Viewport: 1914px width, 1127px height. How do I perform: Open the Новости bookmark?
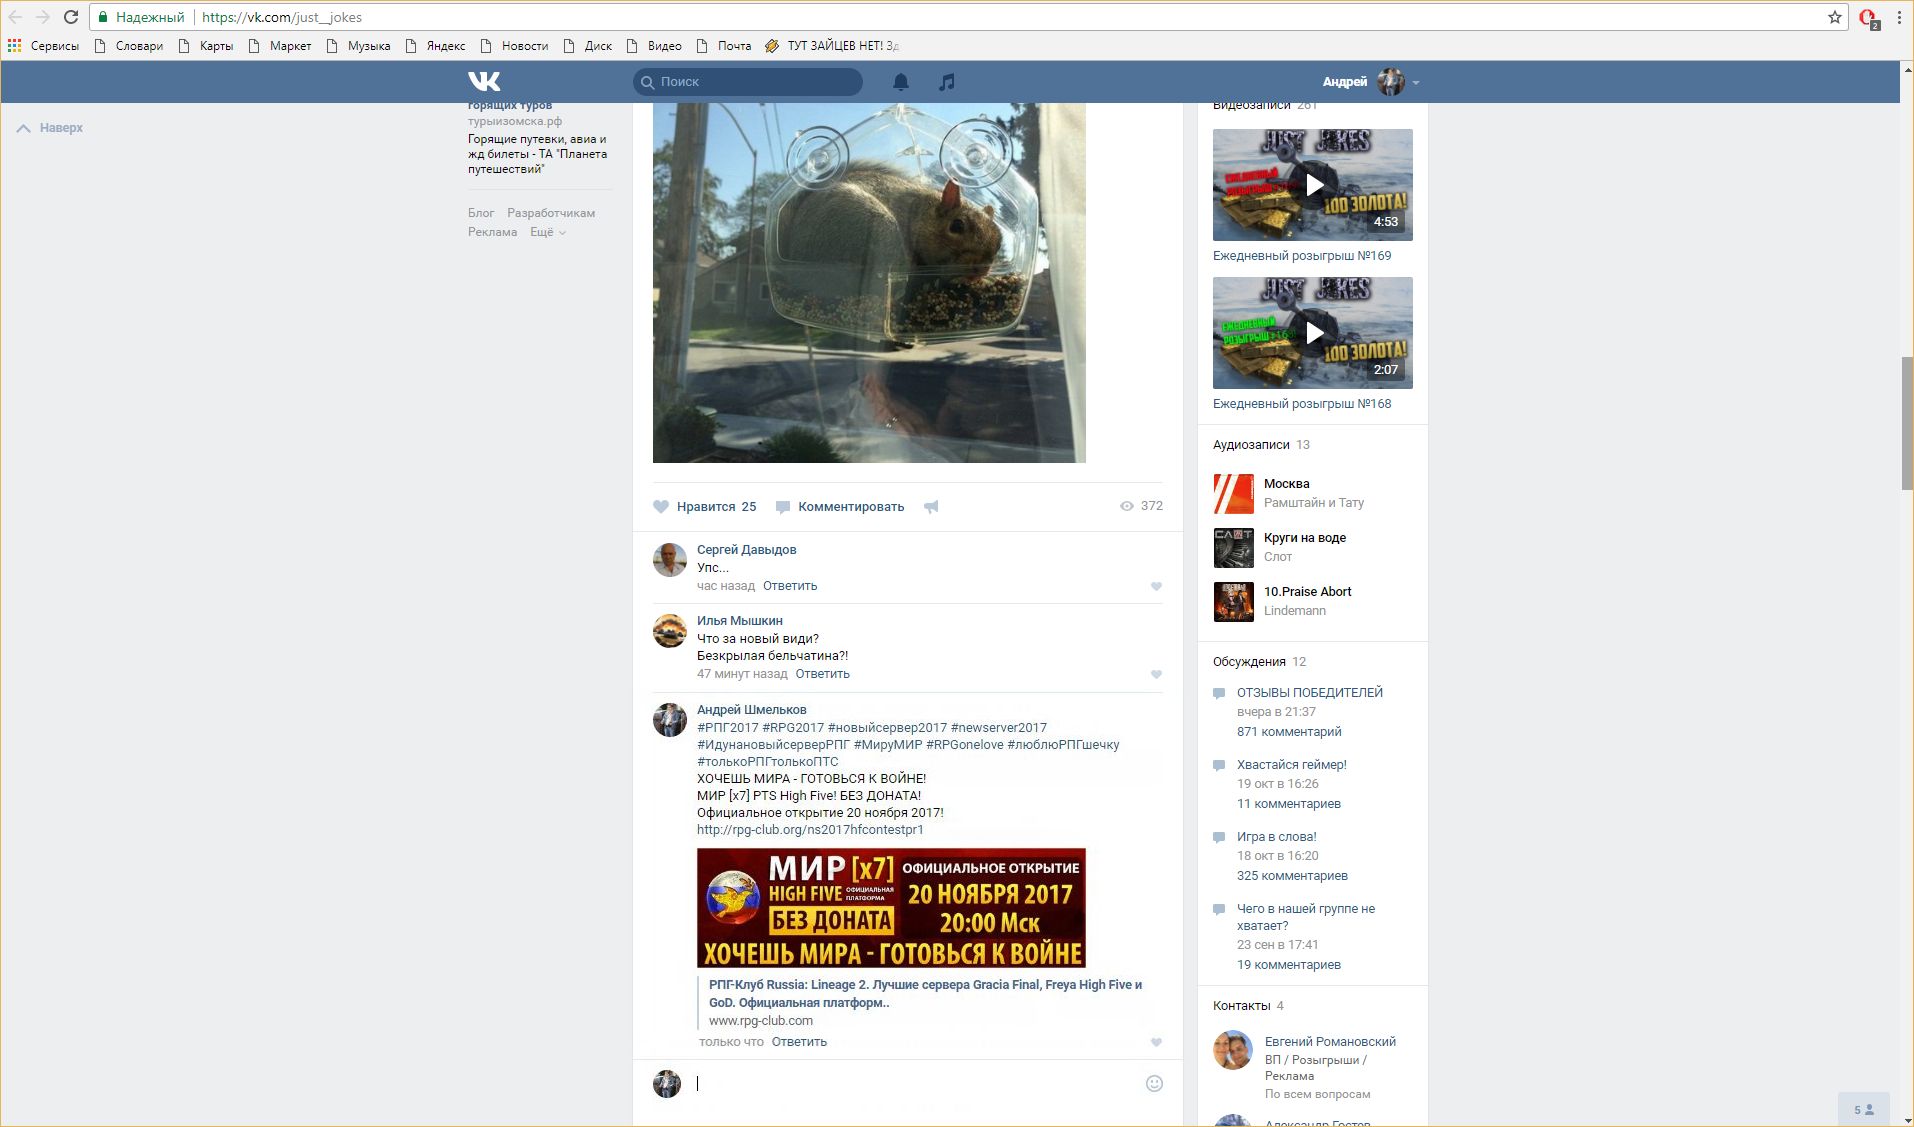524,46
